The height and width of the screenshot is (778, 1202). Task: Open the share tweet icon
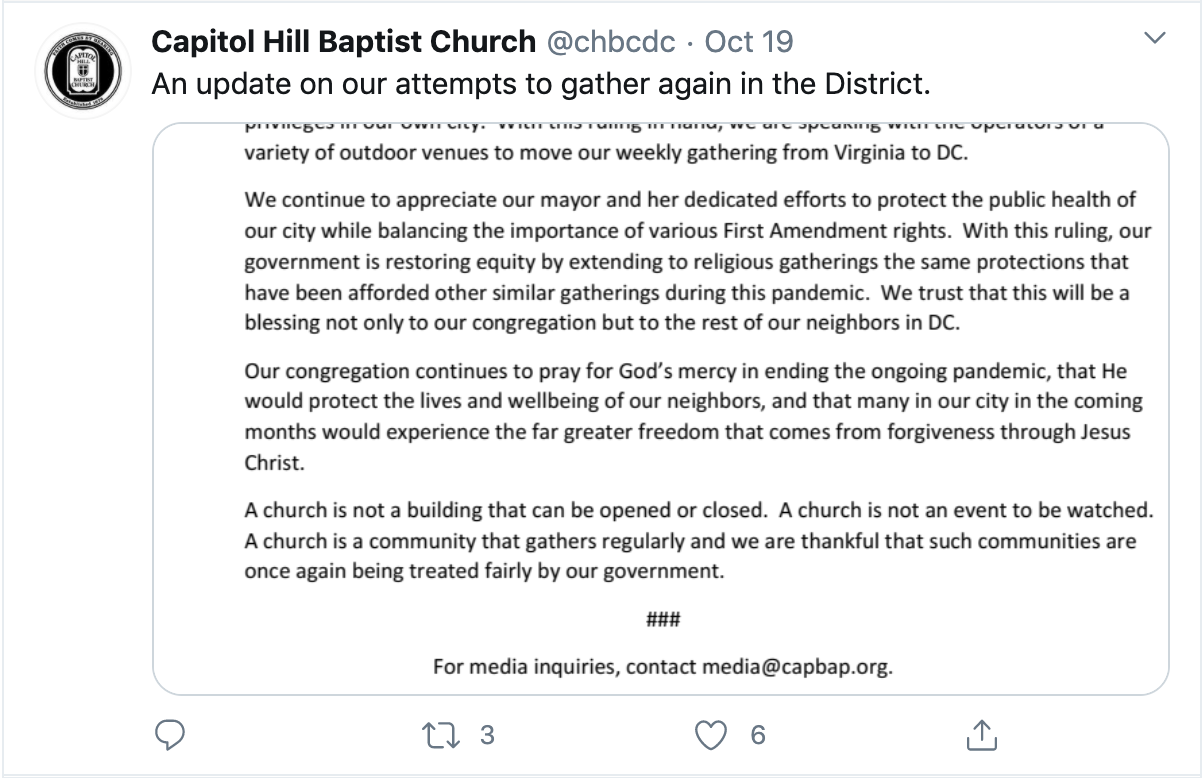tap(982, 736)
